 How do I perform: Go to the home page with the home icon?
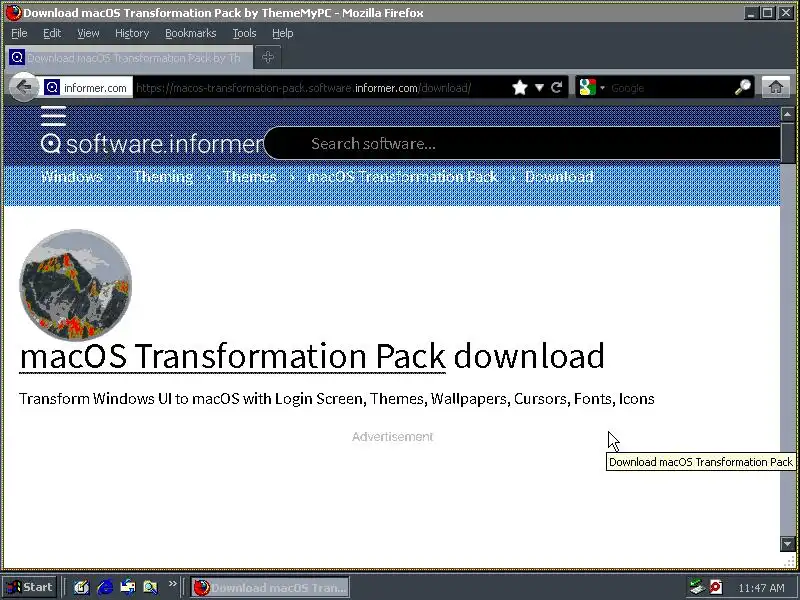776,88
